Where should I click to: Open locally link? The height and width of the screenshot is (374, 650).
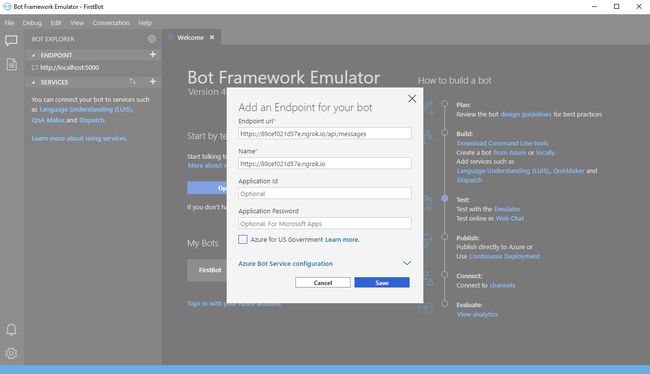pyautogui.click(x=545, y=153)
